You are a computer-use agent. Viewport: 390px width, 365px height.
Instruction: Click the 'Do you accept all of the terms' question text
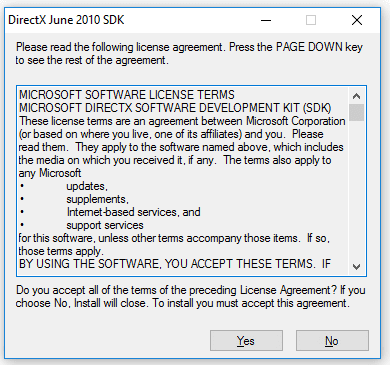coord(191,296)
